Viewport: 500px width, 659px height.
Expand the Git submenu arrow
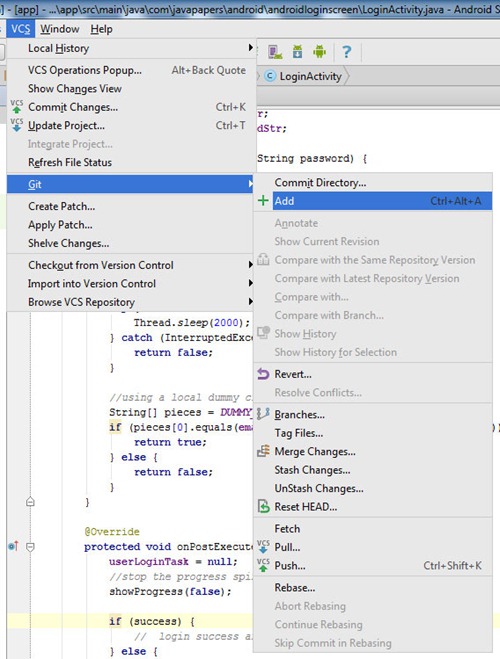[x=250, y=184]
